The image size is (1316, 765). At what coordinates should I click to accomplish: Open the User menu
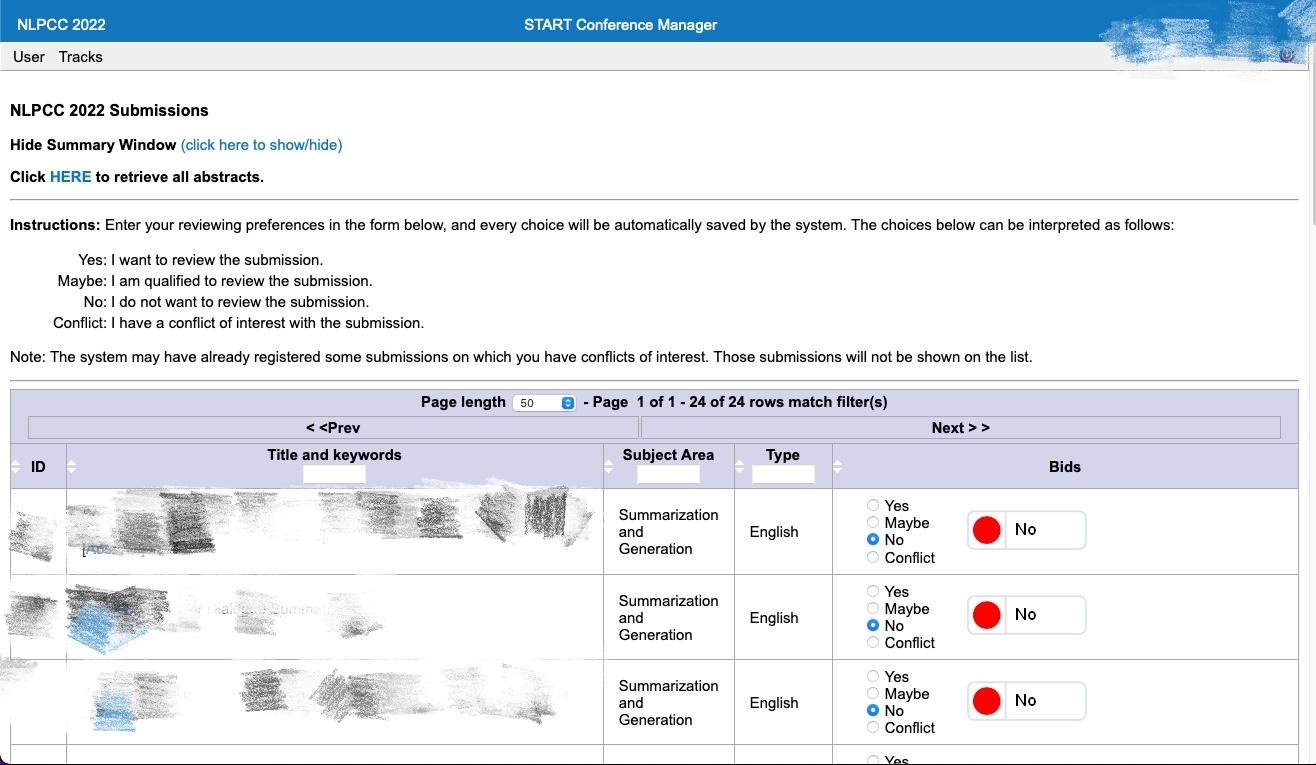point(29,57)
